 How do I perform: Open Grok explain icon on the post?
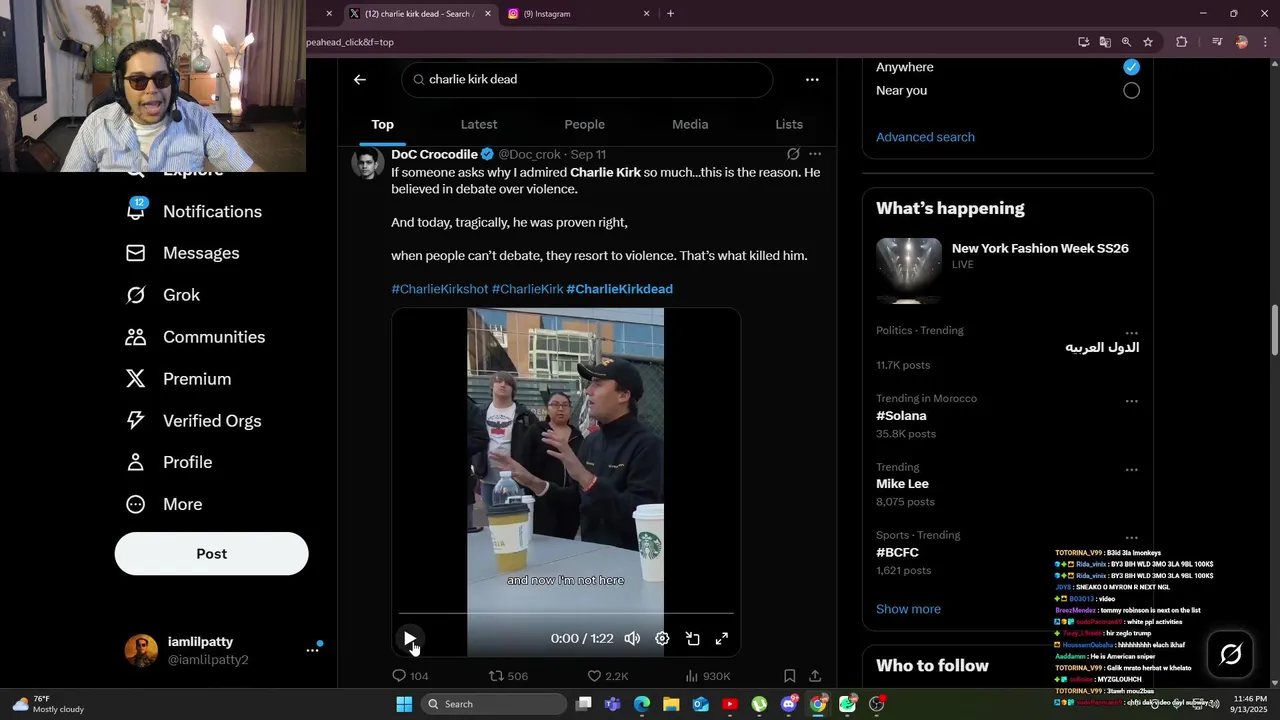pos(793,154)
